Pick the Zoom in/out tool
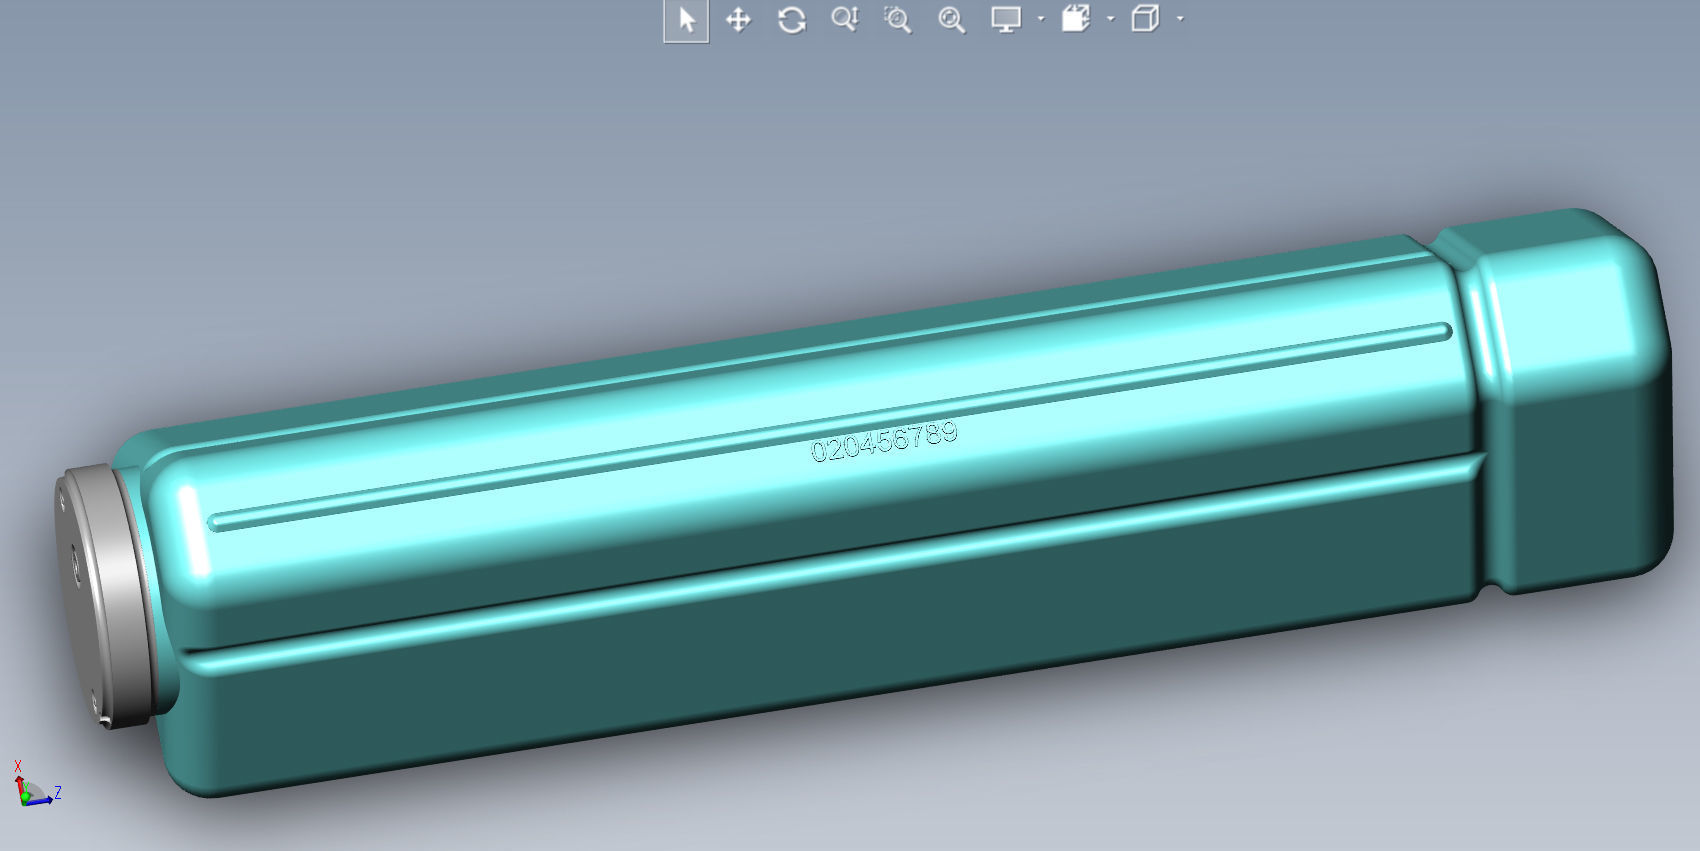This screenshot has height=851, width=1700. [845, 19]
